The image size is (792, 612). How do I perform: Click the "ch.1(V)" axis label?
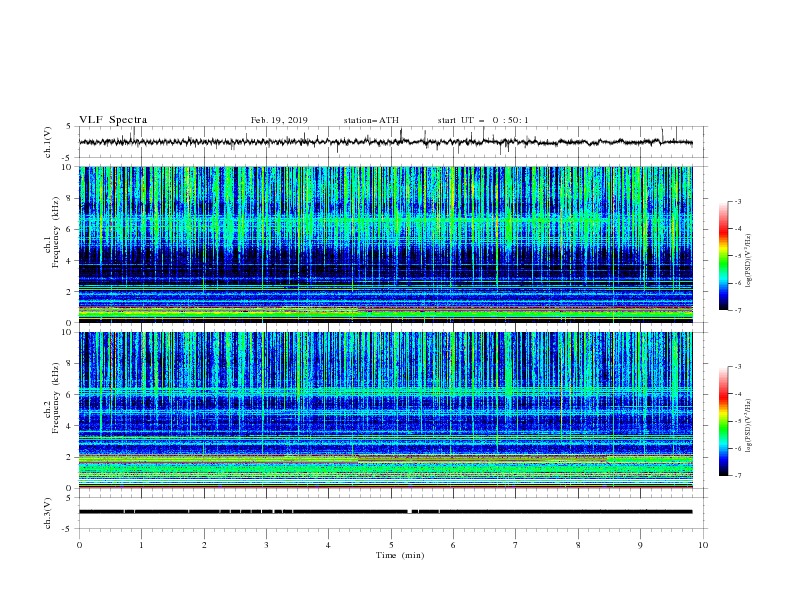pos(48,142)
